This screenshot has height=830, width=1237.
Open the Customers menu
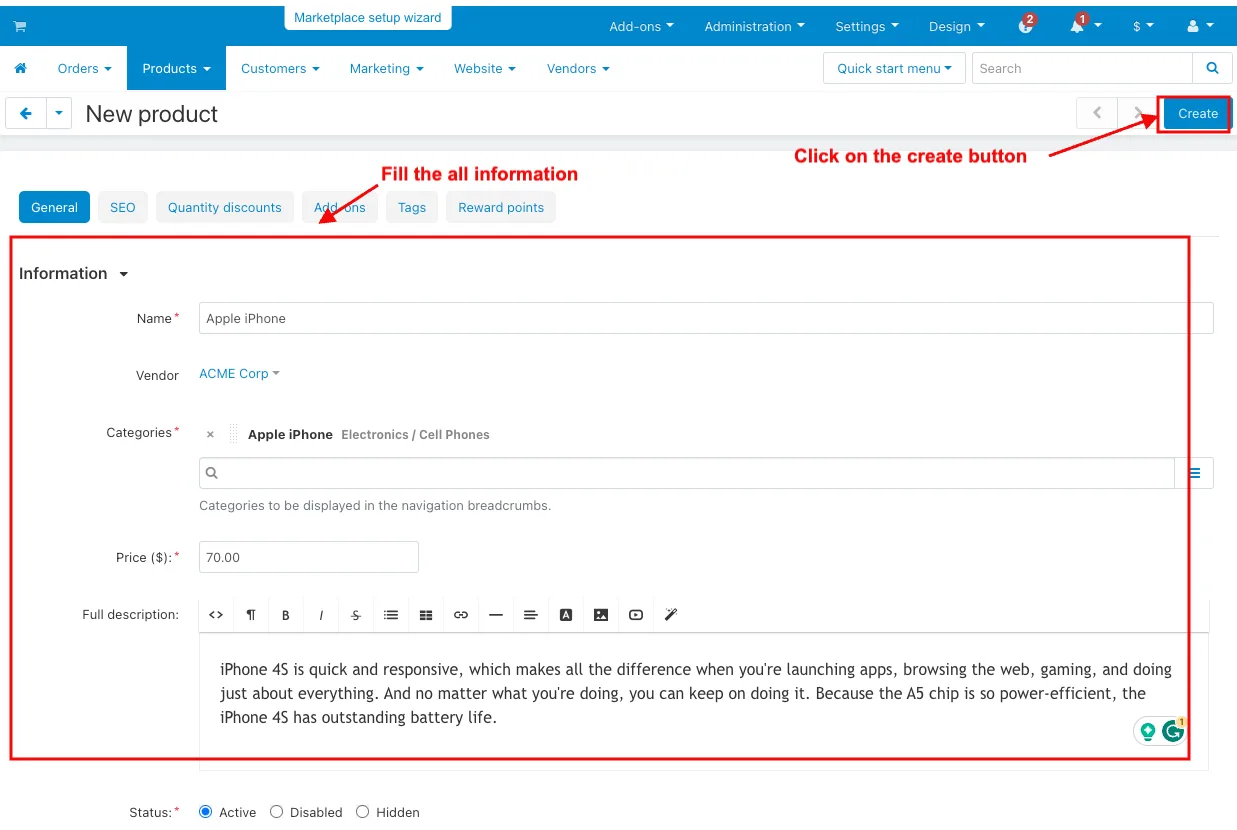coord(280,68)
